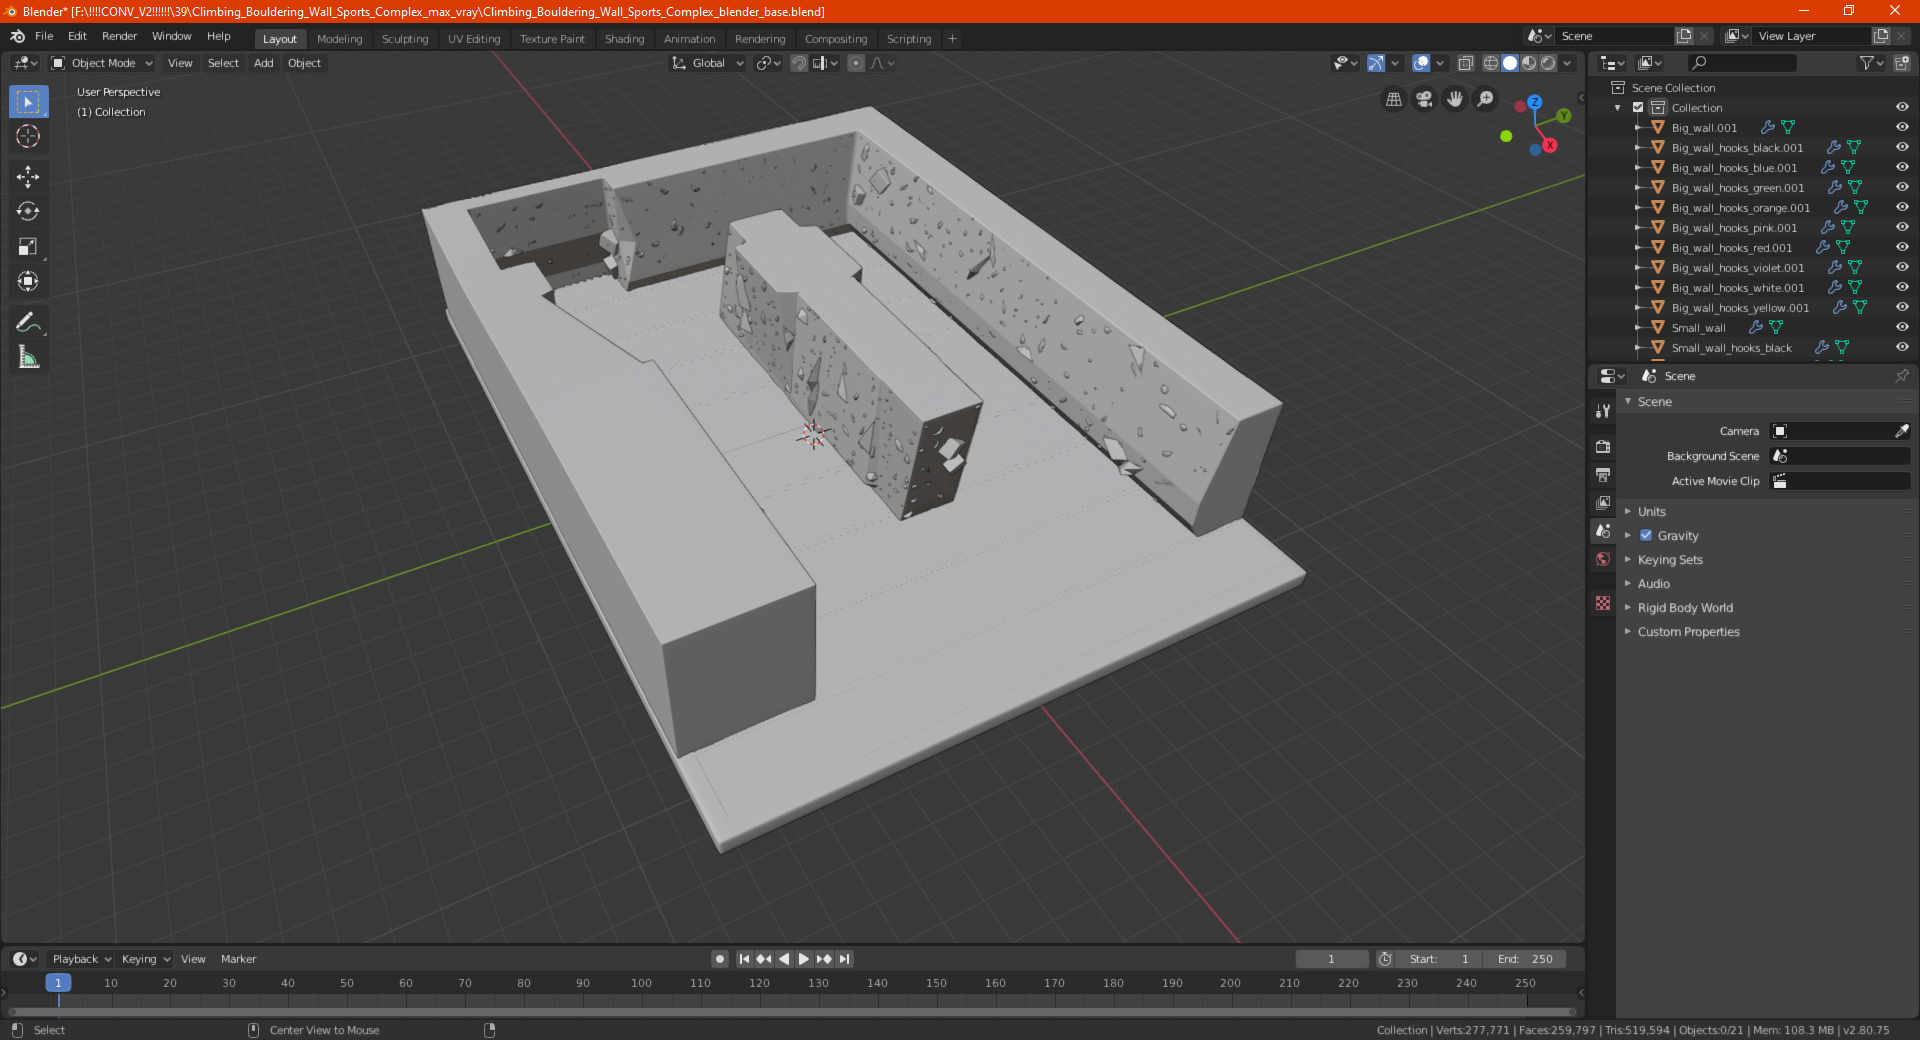Toggle perspective/orthographic grid view icon
1920x1040 pixels.
(1393, 99)
